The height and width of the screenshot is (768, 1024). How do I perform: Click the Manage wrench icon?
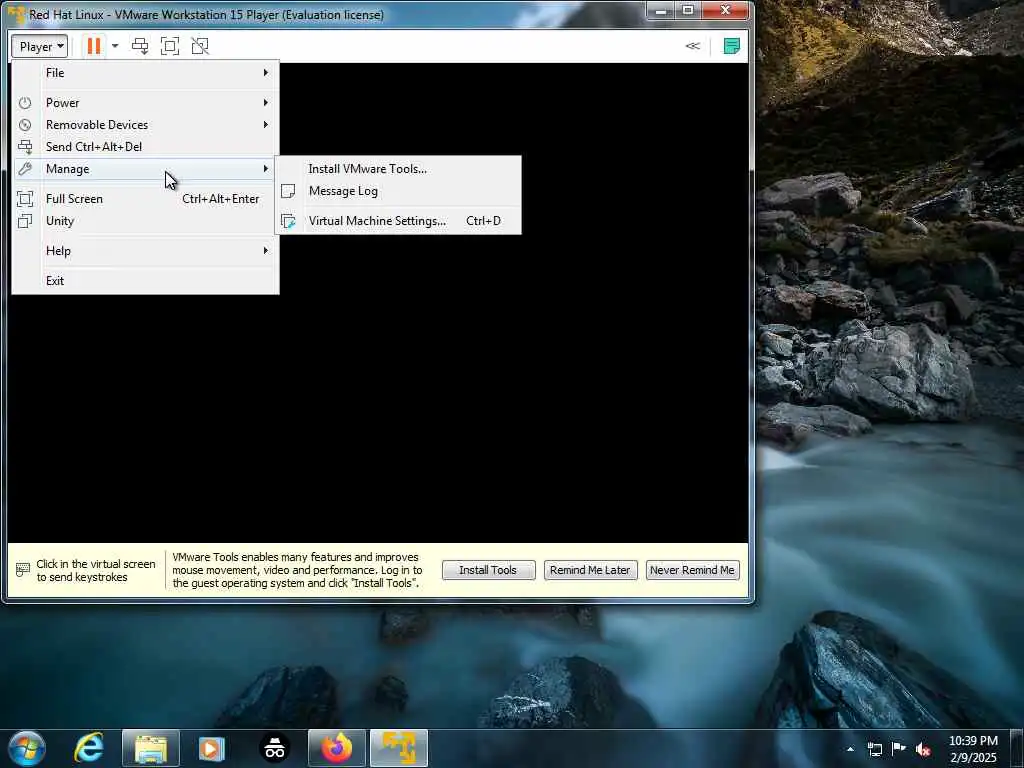(25, 169)
